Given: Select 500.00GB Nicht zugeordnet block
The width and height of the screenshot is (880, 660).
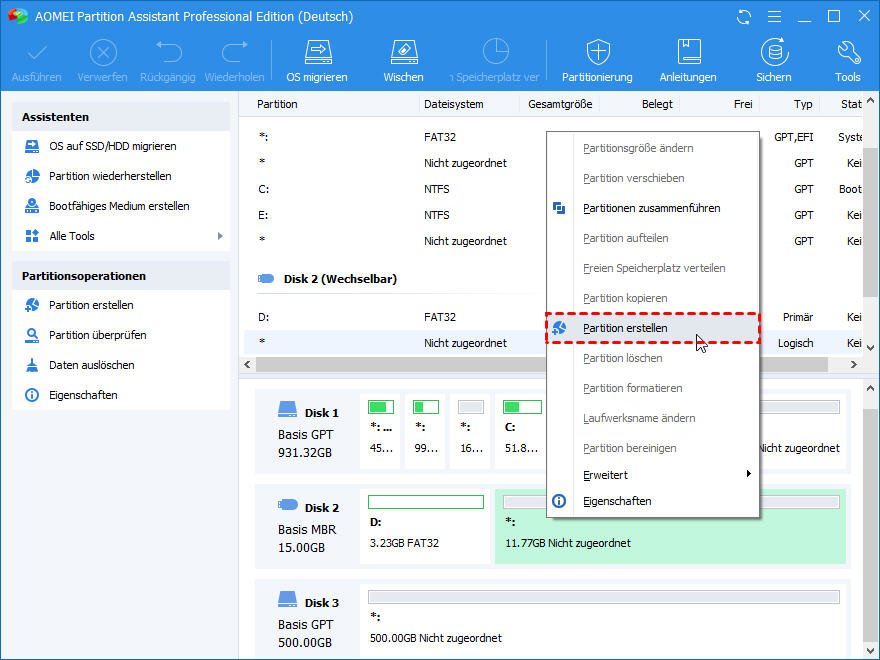Looking at the screenshot, I should [604, 620].
